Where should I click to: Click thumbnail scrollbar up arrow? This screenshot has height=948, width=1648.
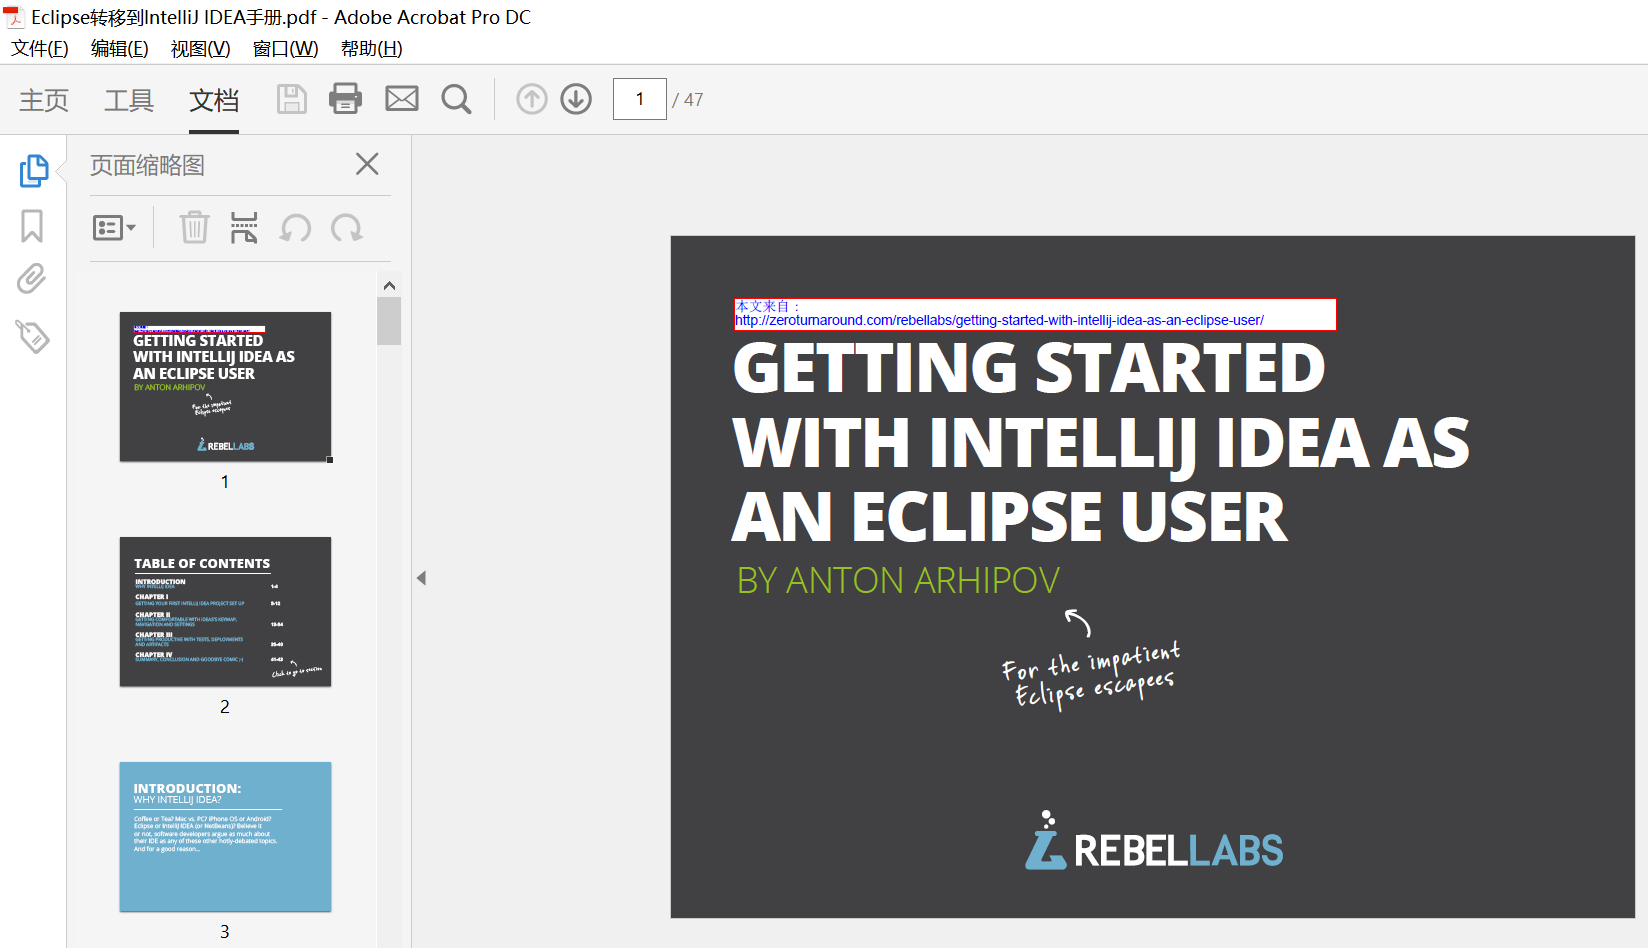389,285
